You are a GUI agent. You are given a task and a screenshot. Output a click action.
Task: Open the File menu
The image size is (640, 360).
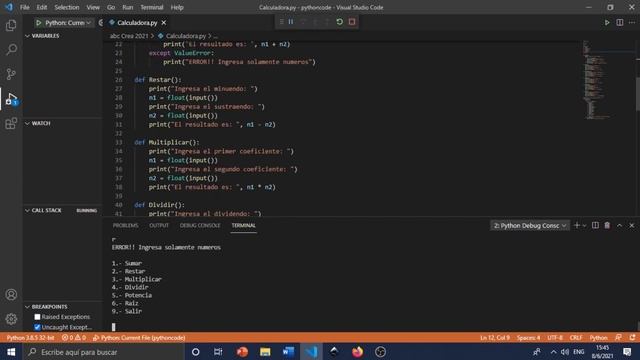click(24, 7)
